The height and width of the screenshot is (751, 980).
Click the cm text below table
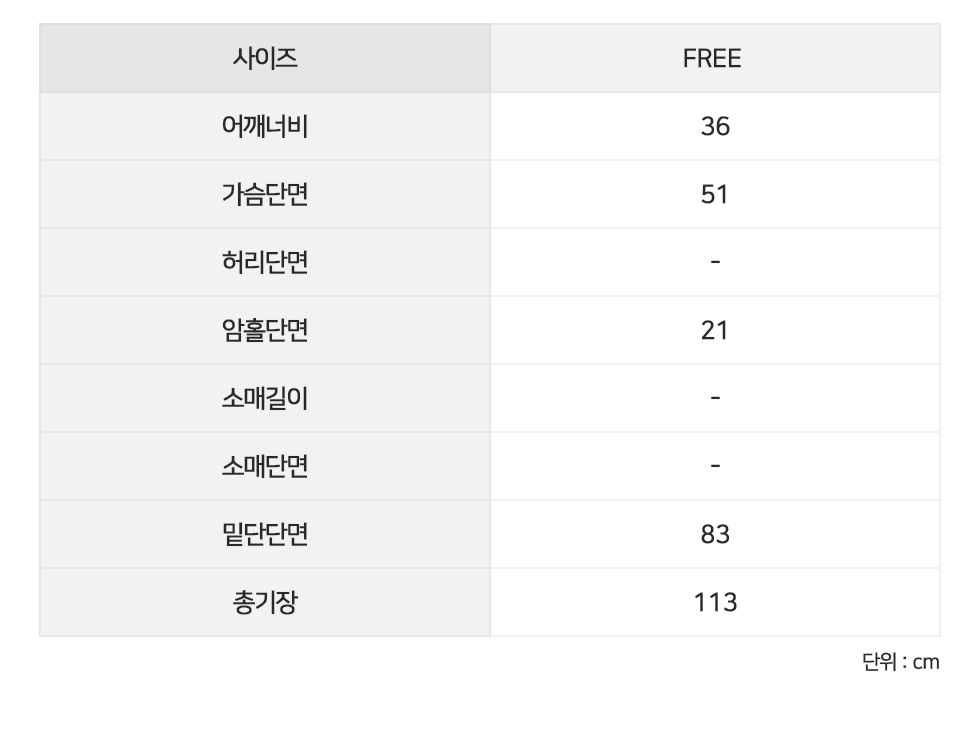(x=926, y=663)
